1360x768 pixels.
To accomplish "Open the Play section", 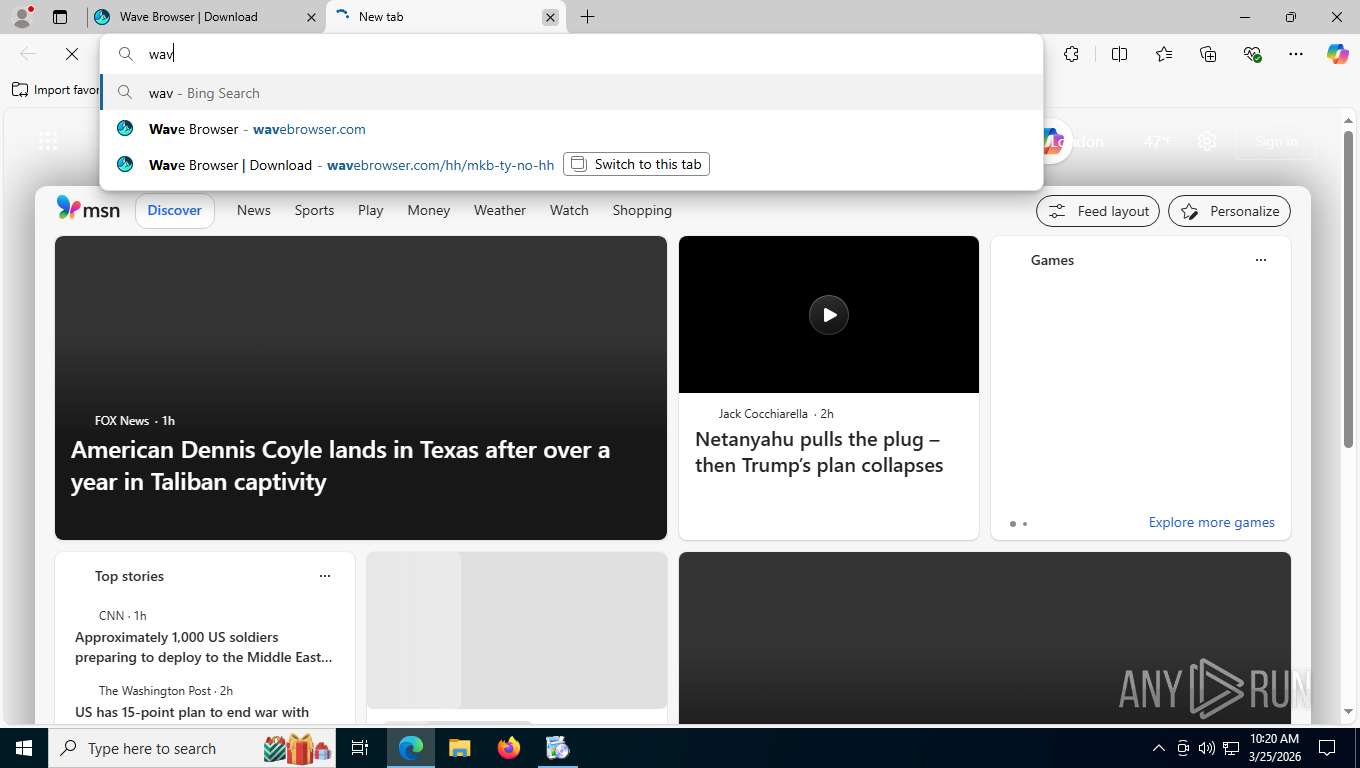I will click(371, 210).
